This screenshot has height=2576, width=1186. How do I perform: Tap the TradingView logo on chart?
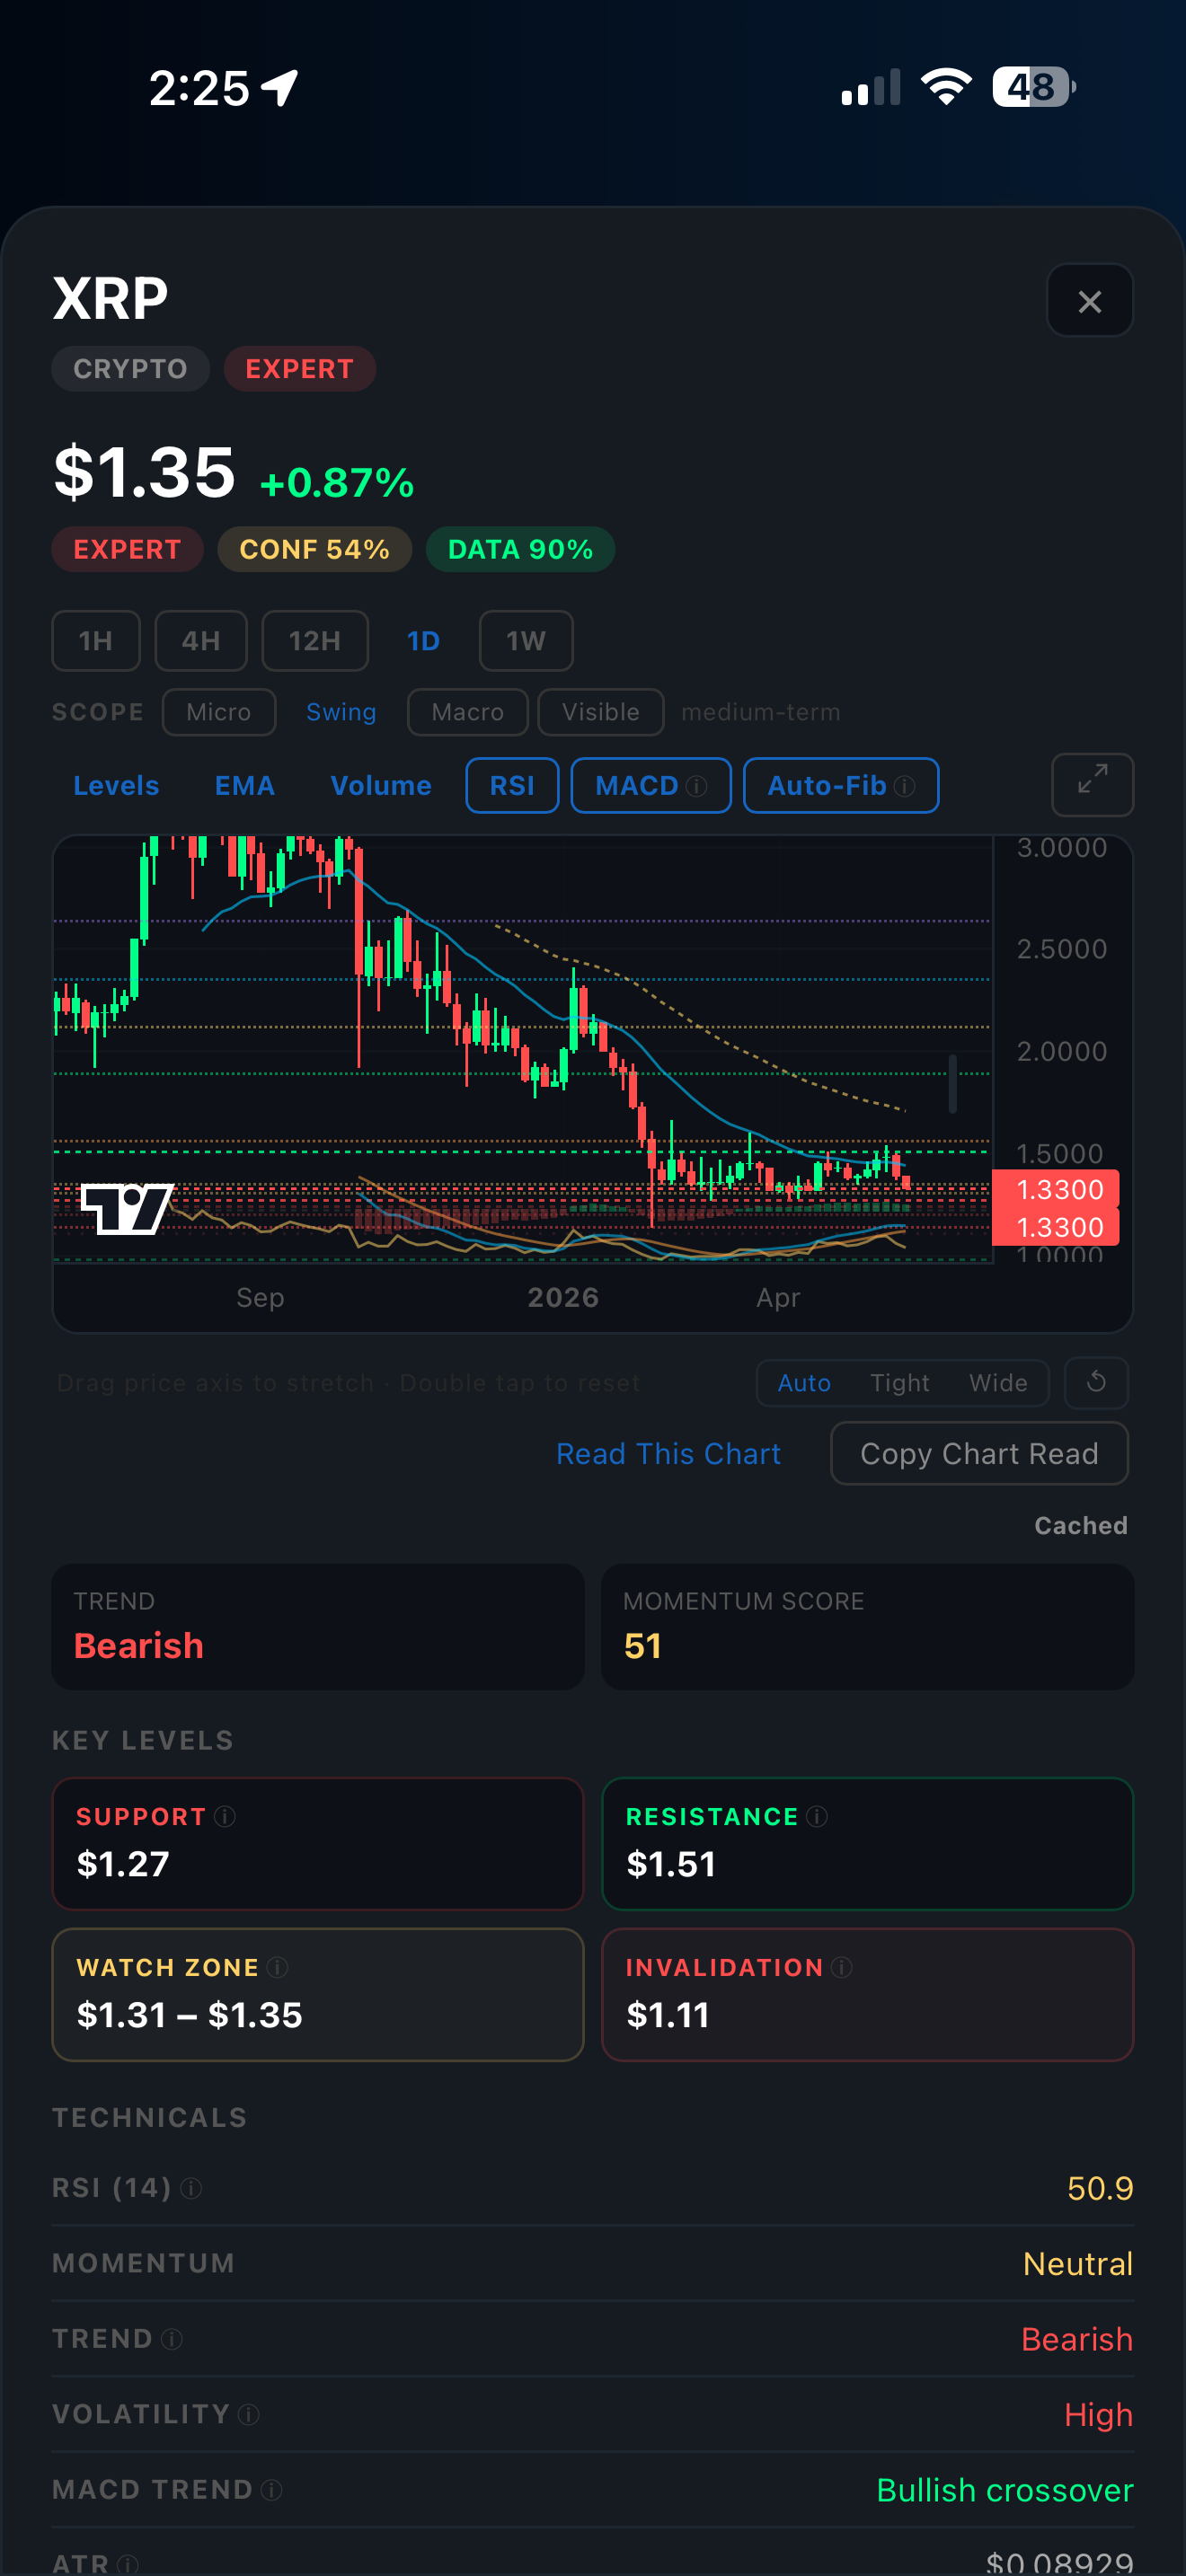pos(127,1208)
